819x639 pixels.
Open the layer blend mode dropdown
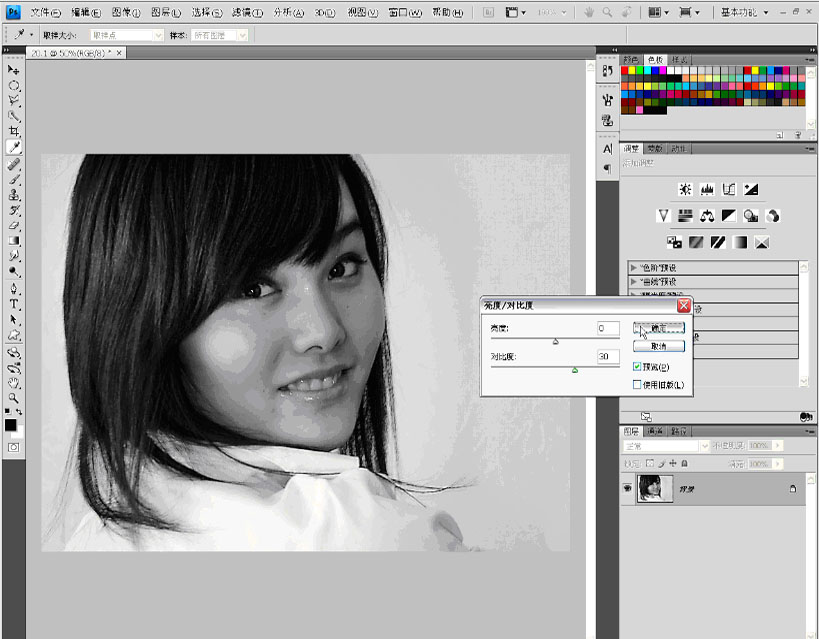click(x=666, y=446)
